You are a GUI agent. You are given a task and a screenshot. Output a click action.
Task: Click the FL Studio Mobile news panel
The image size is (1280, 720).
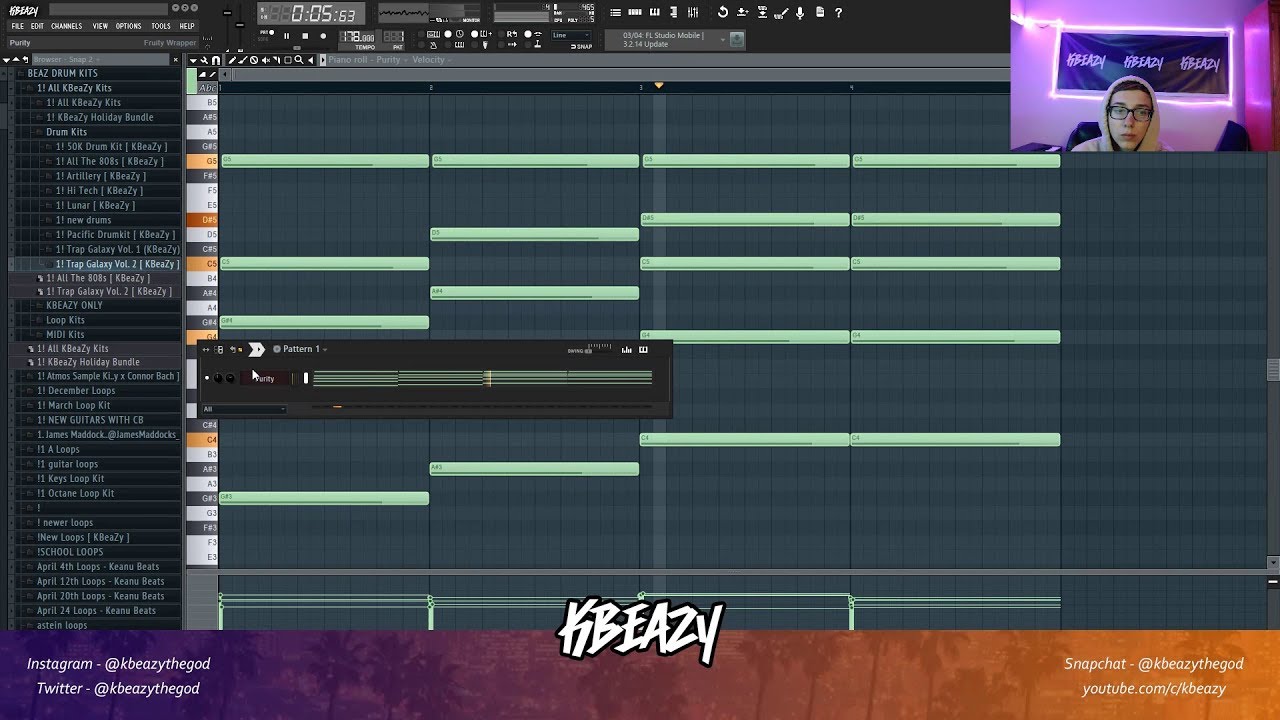point(675,39)
